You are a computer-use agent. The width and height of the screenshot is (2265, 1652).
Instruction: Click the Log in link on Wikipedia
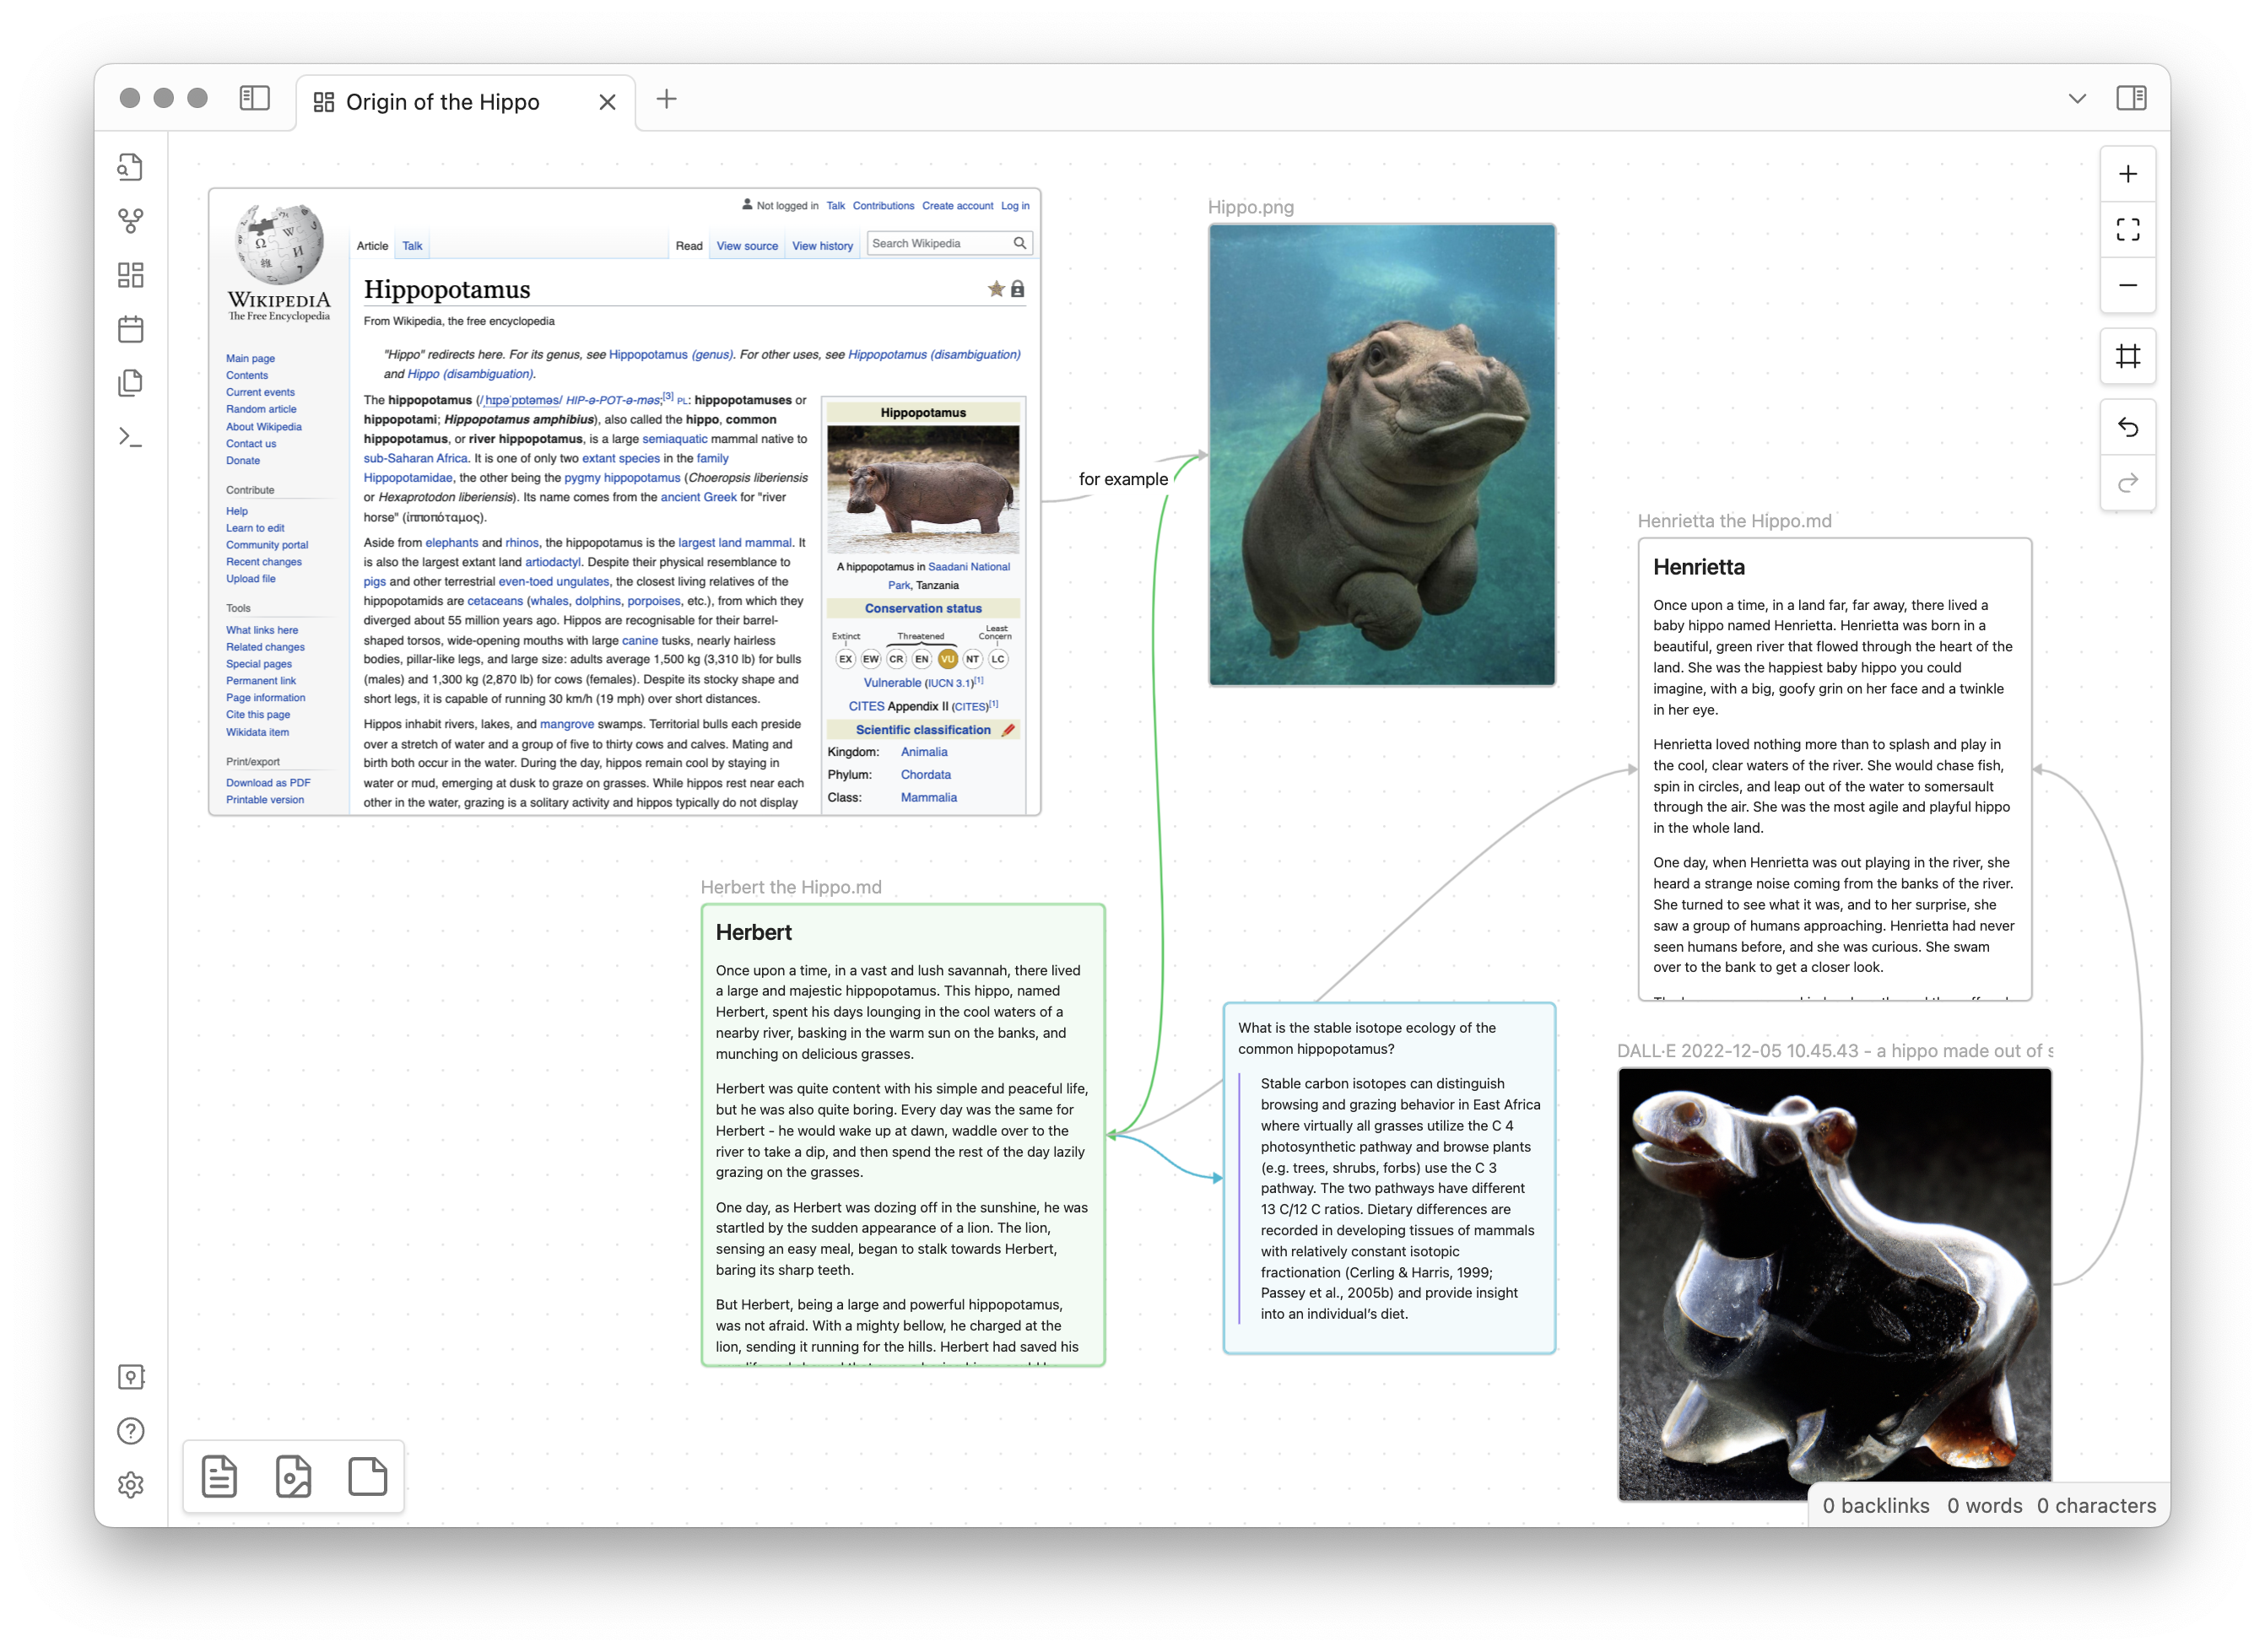point(1019,211)
